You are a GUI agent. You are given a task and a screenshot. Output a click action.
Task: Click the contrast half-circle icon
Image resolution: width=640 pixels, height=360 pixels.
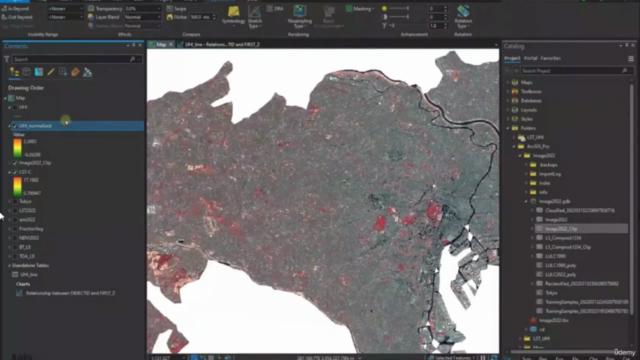pos(384,17)
